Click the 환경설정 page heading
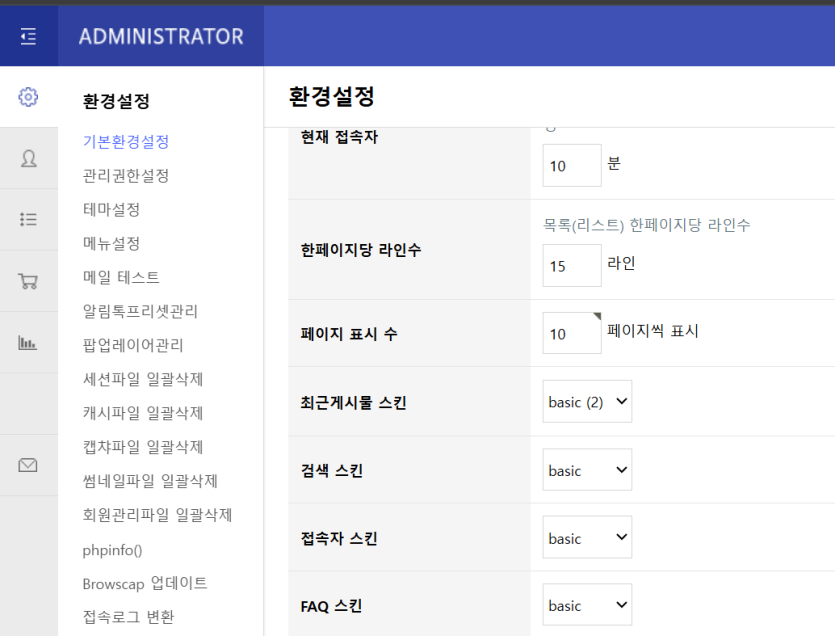 (332, 97)
